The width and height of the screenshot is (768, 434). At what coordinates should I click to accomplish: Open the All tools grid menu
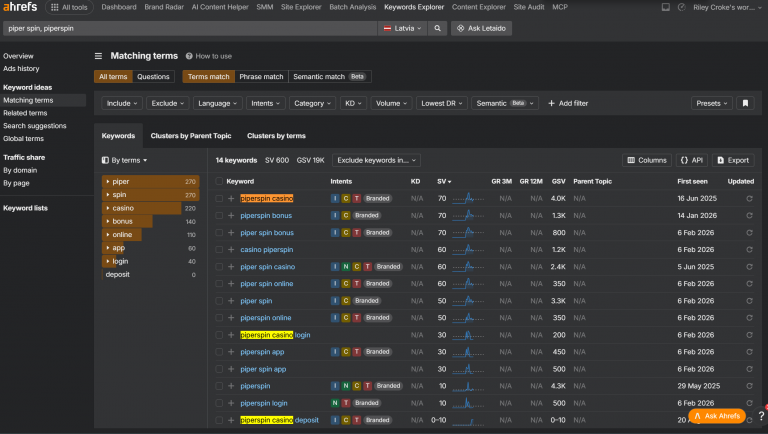69,7
